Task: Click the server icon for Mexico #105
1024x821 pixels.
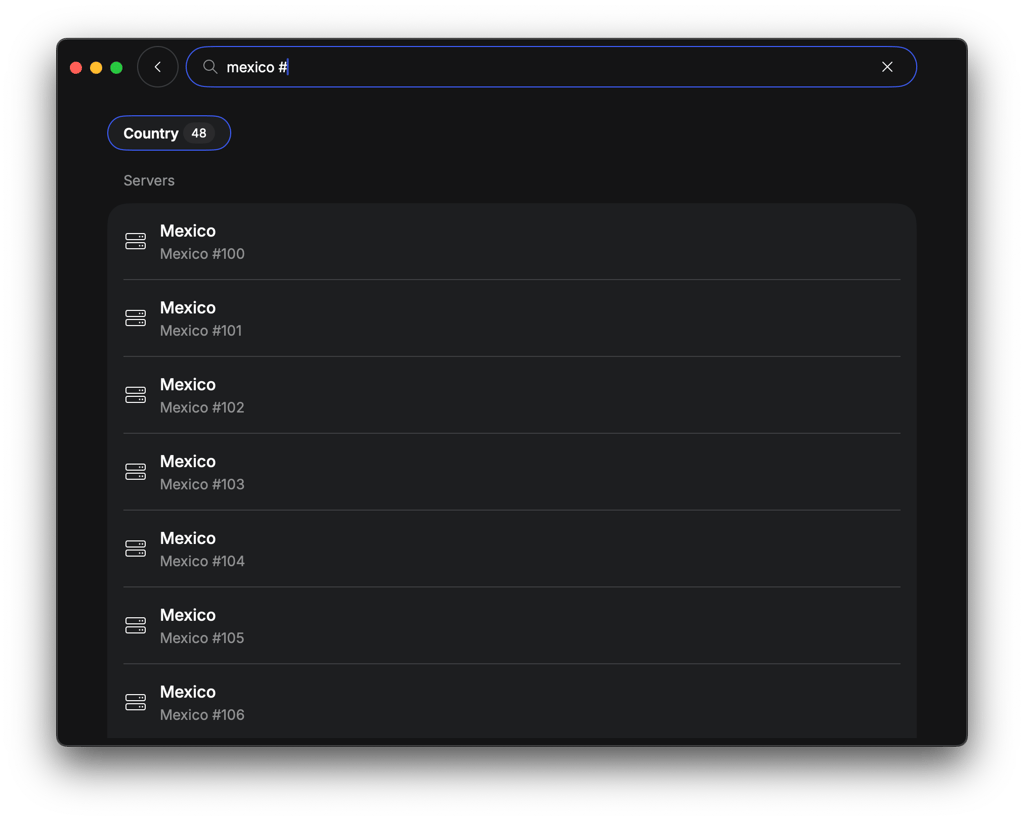Action: pos(136,626)
